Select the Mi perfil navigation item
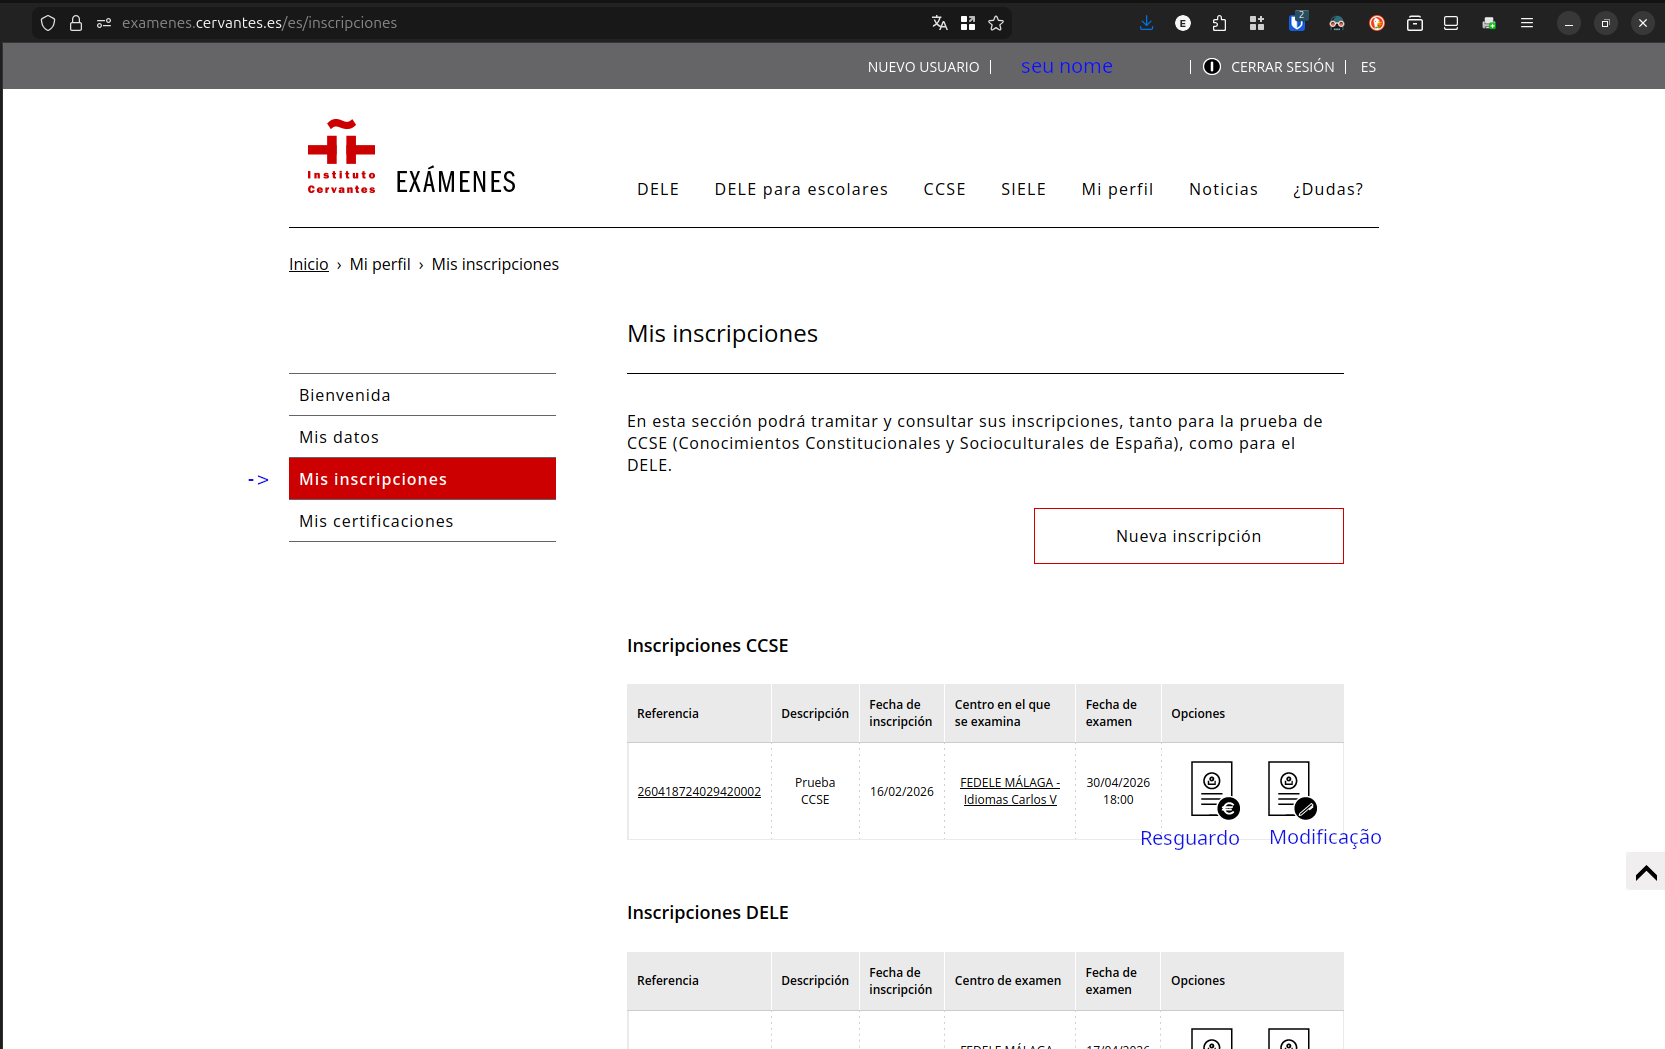1665x1049 pixels. click(1117, 189)
